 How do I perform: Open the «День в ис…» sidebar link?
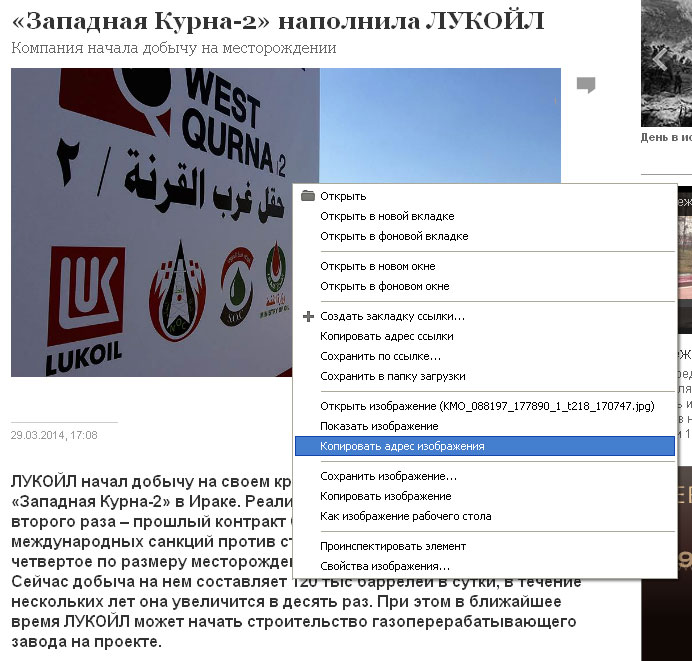(x=666, y=137)
